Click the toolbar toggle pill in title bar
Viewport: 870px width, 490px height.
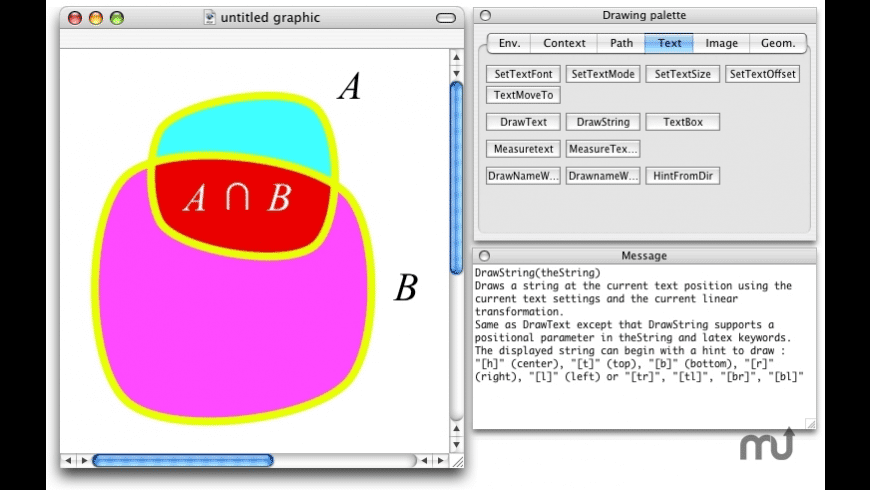click(445, 18)
